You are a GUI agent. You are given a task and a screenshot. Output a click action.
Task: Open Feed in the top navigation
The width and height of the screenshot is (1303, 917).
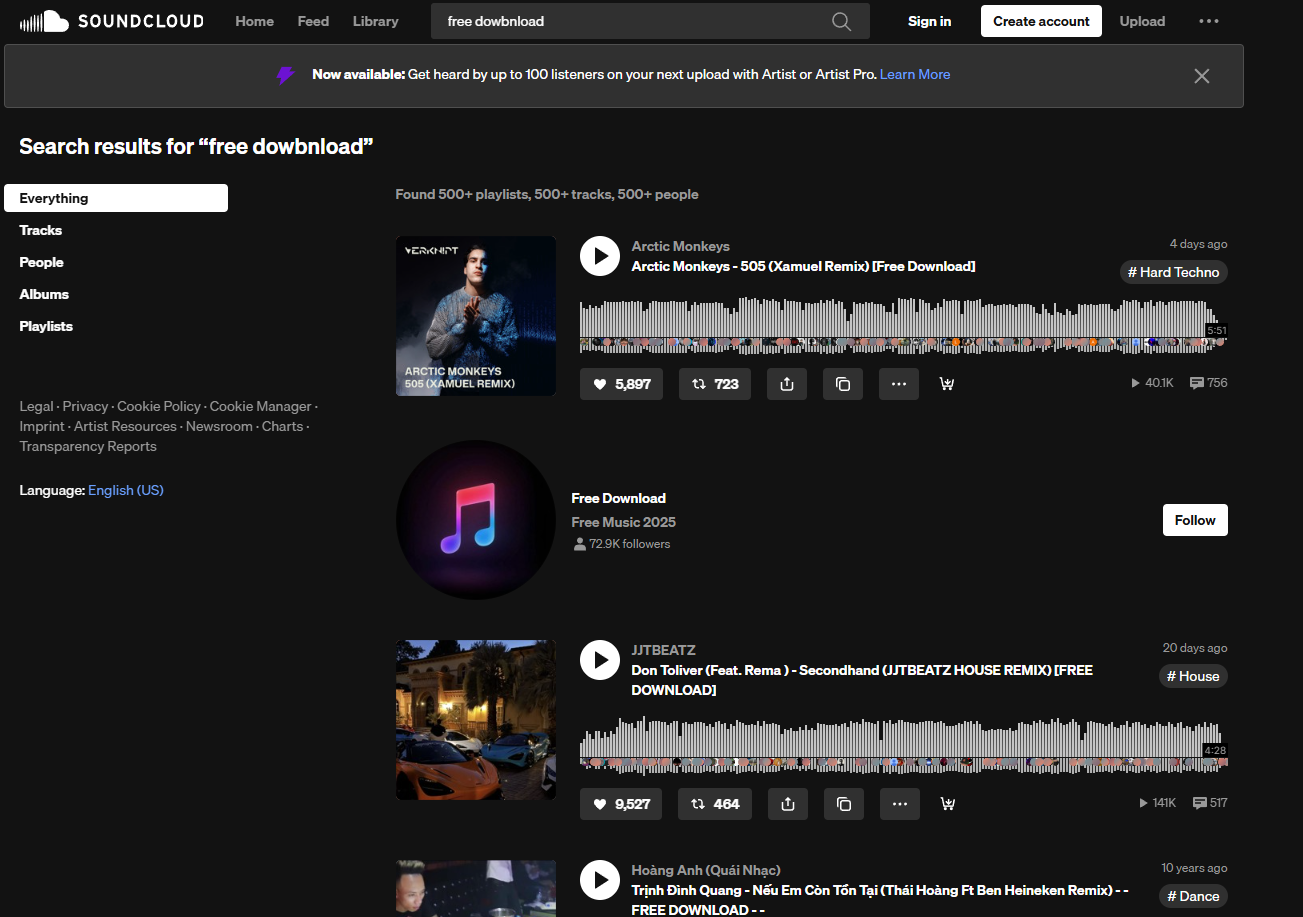313,21
